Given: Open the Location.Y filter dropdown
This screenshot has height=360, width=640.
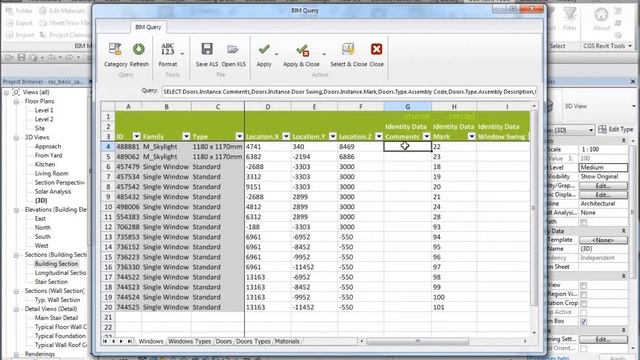Looking at the screenshot, I should tap(333, 136).
